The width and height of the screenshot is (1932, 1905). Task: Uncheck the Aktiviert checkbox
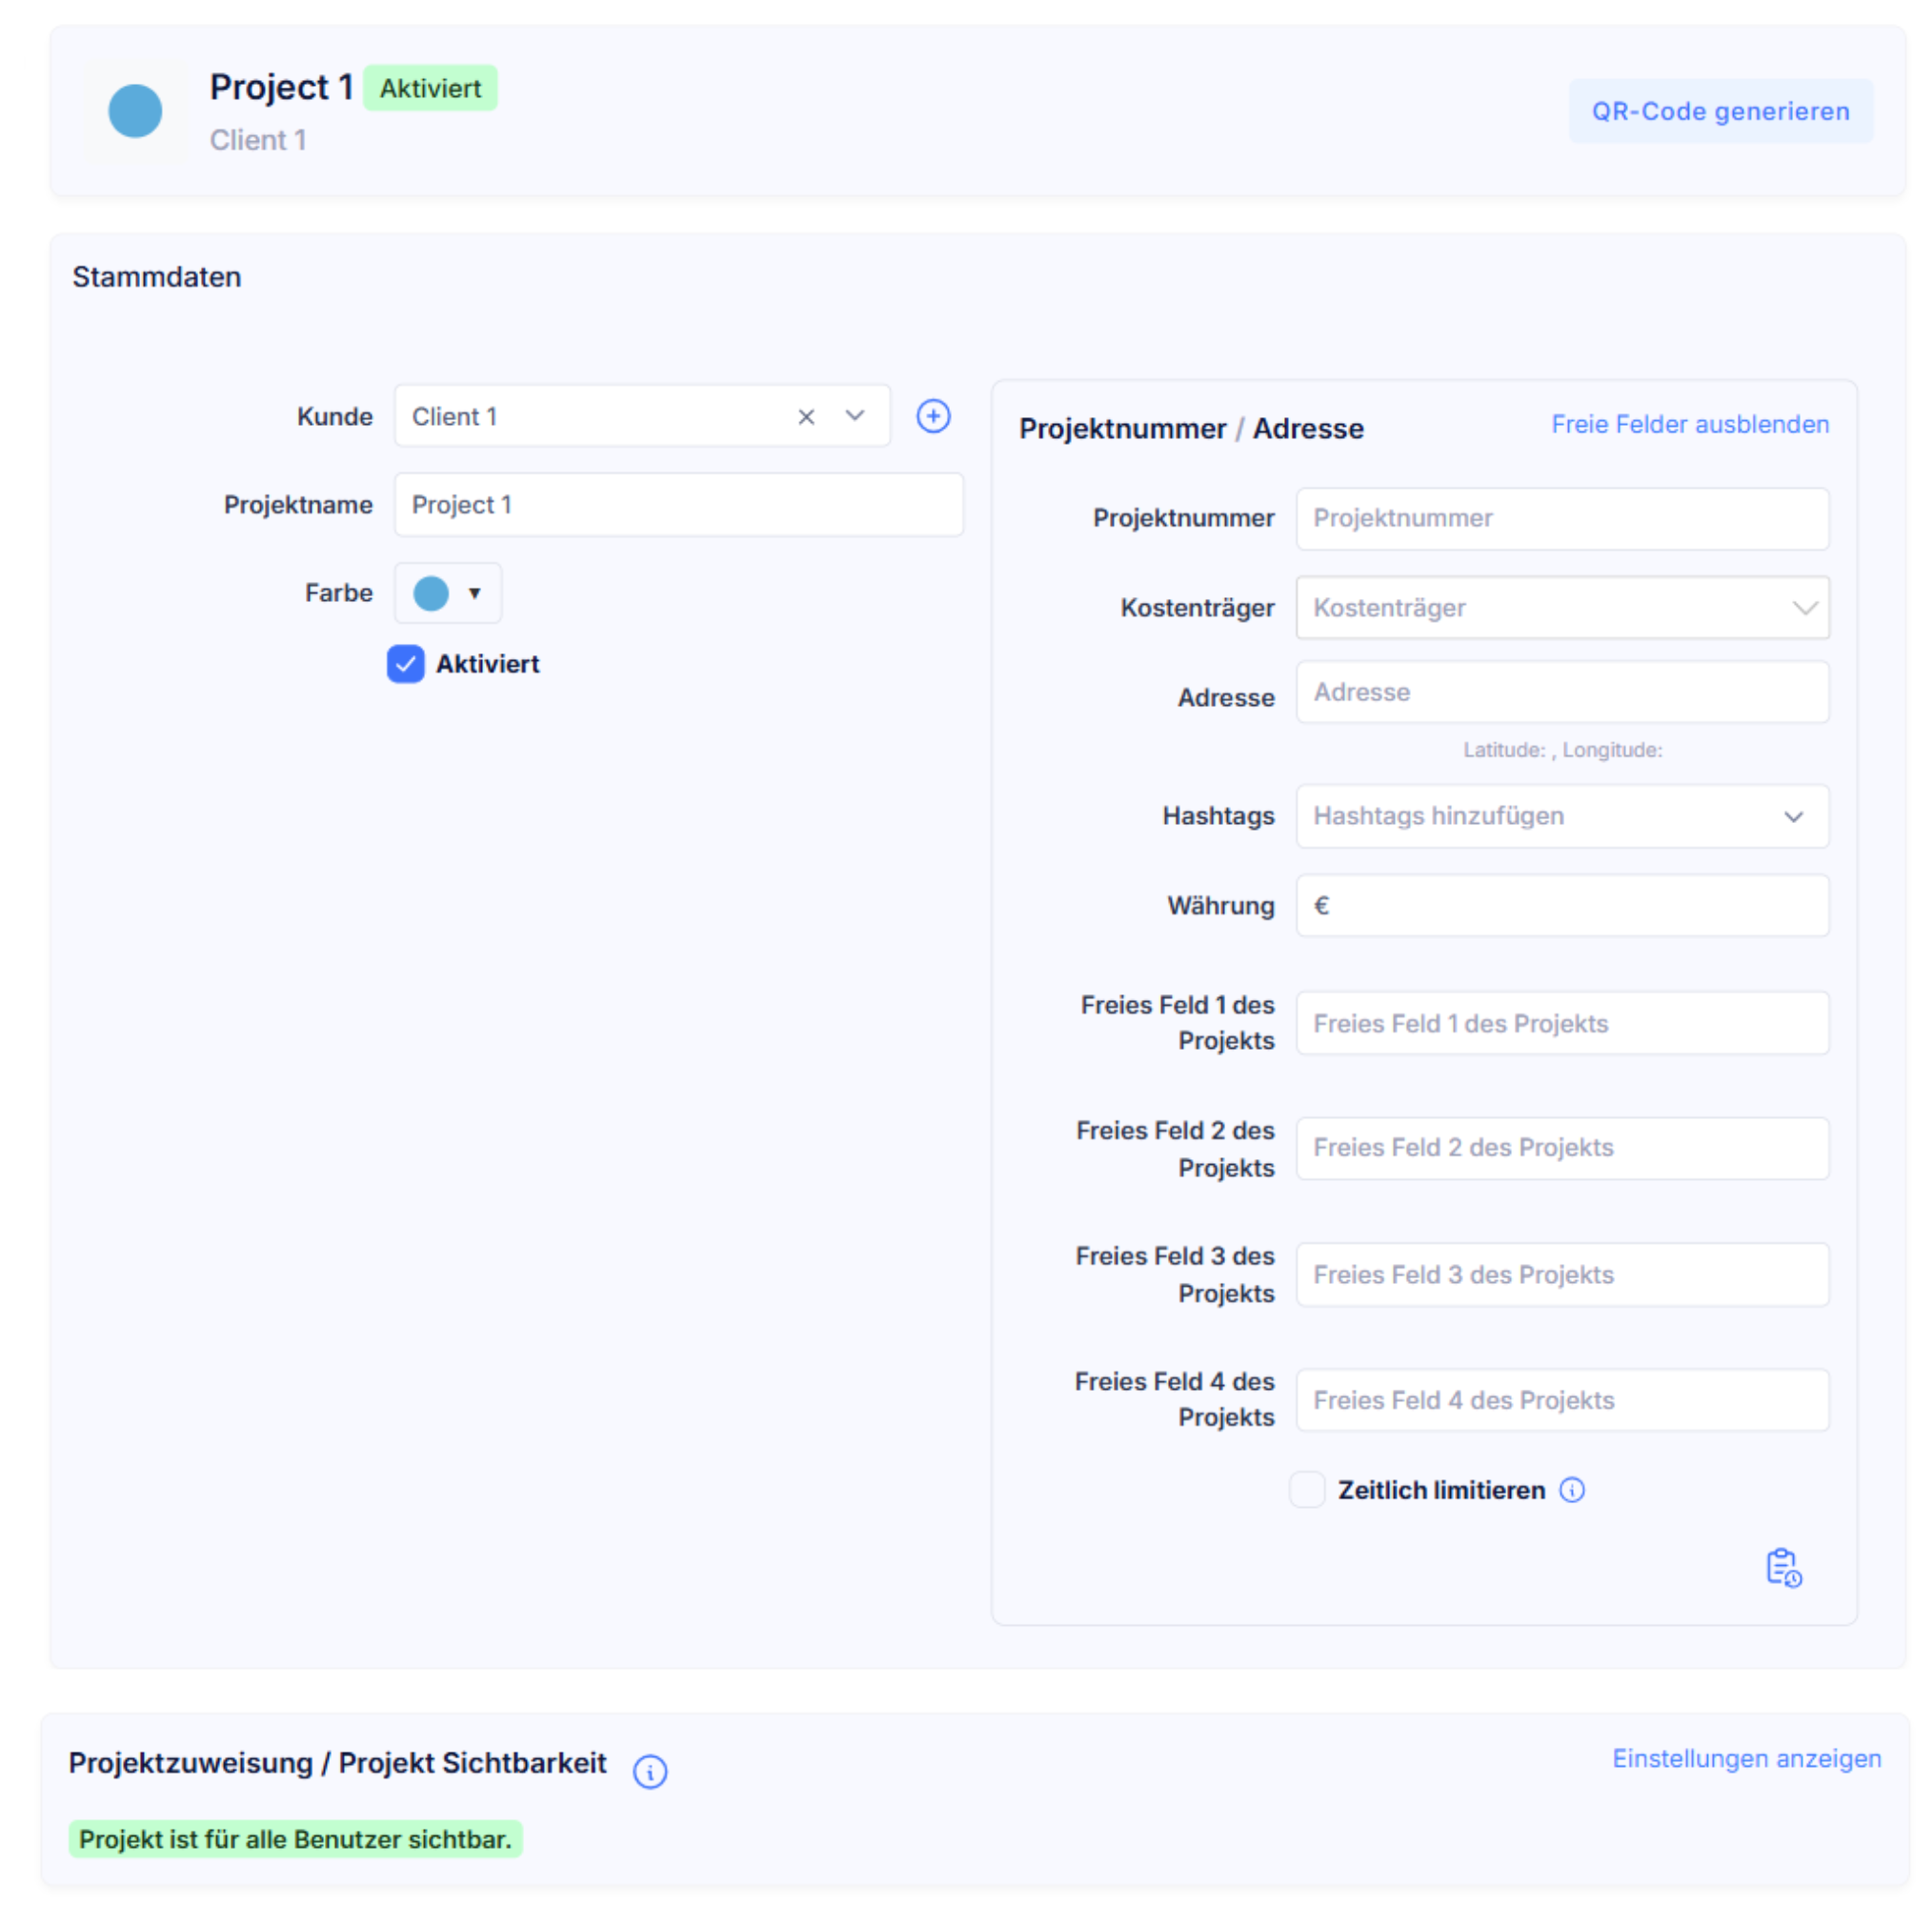click(x=405, y=664)
